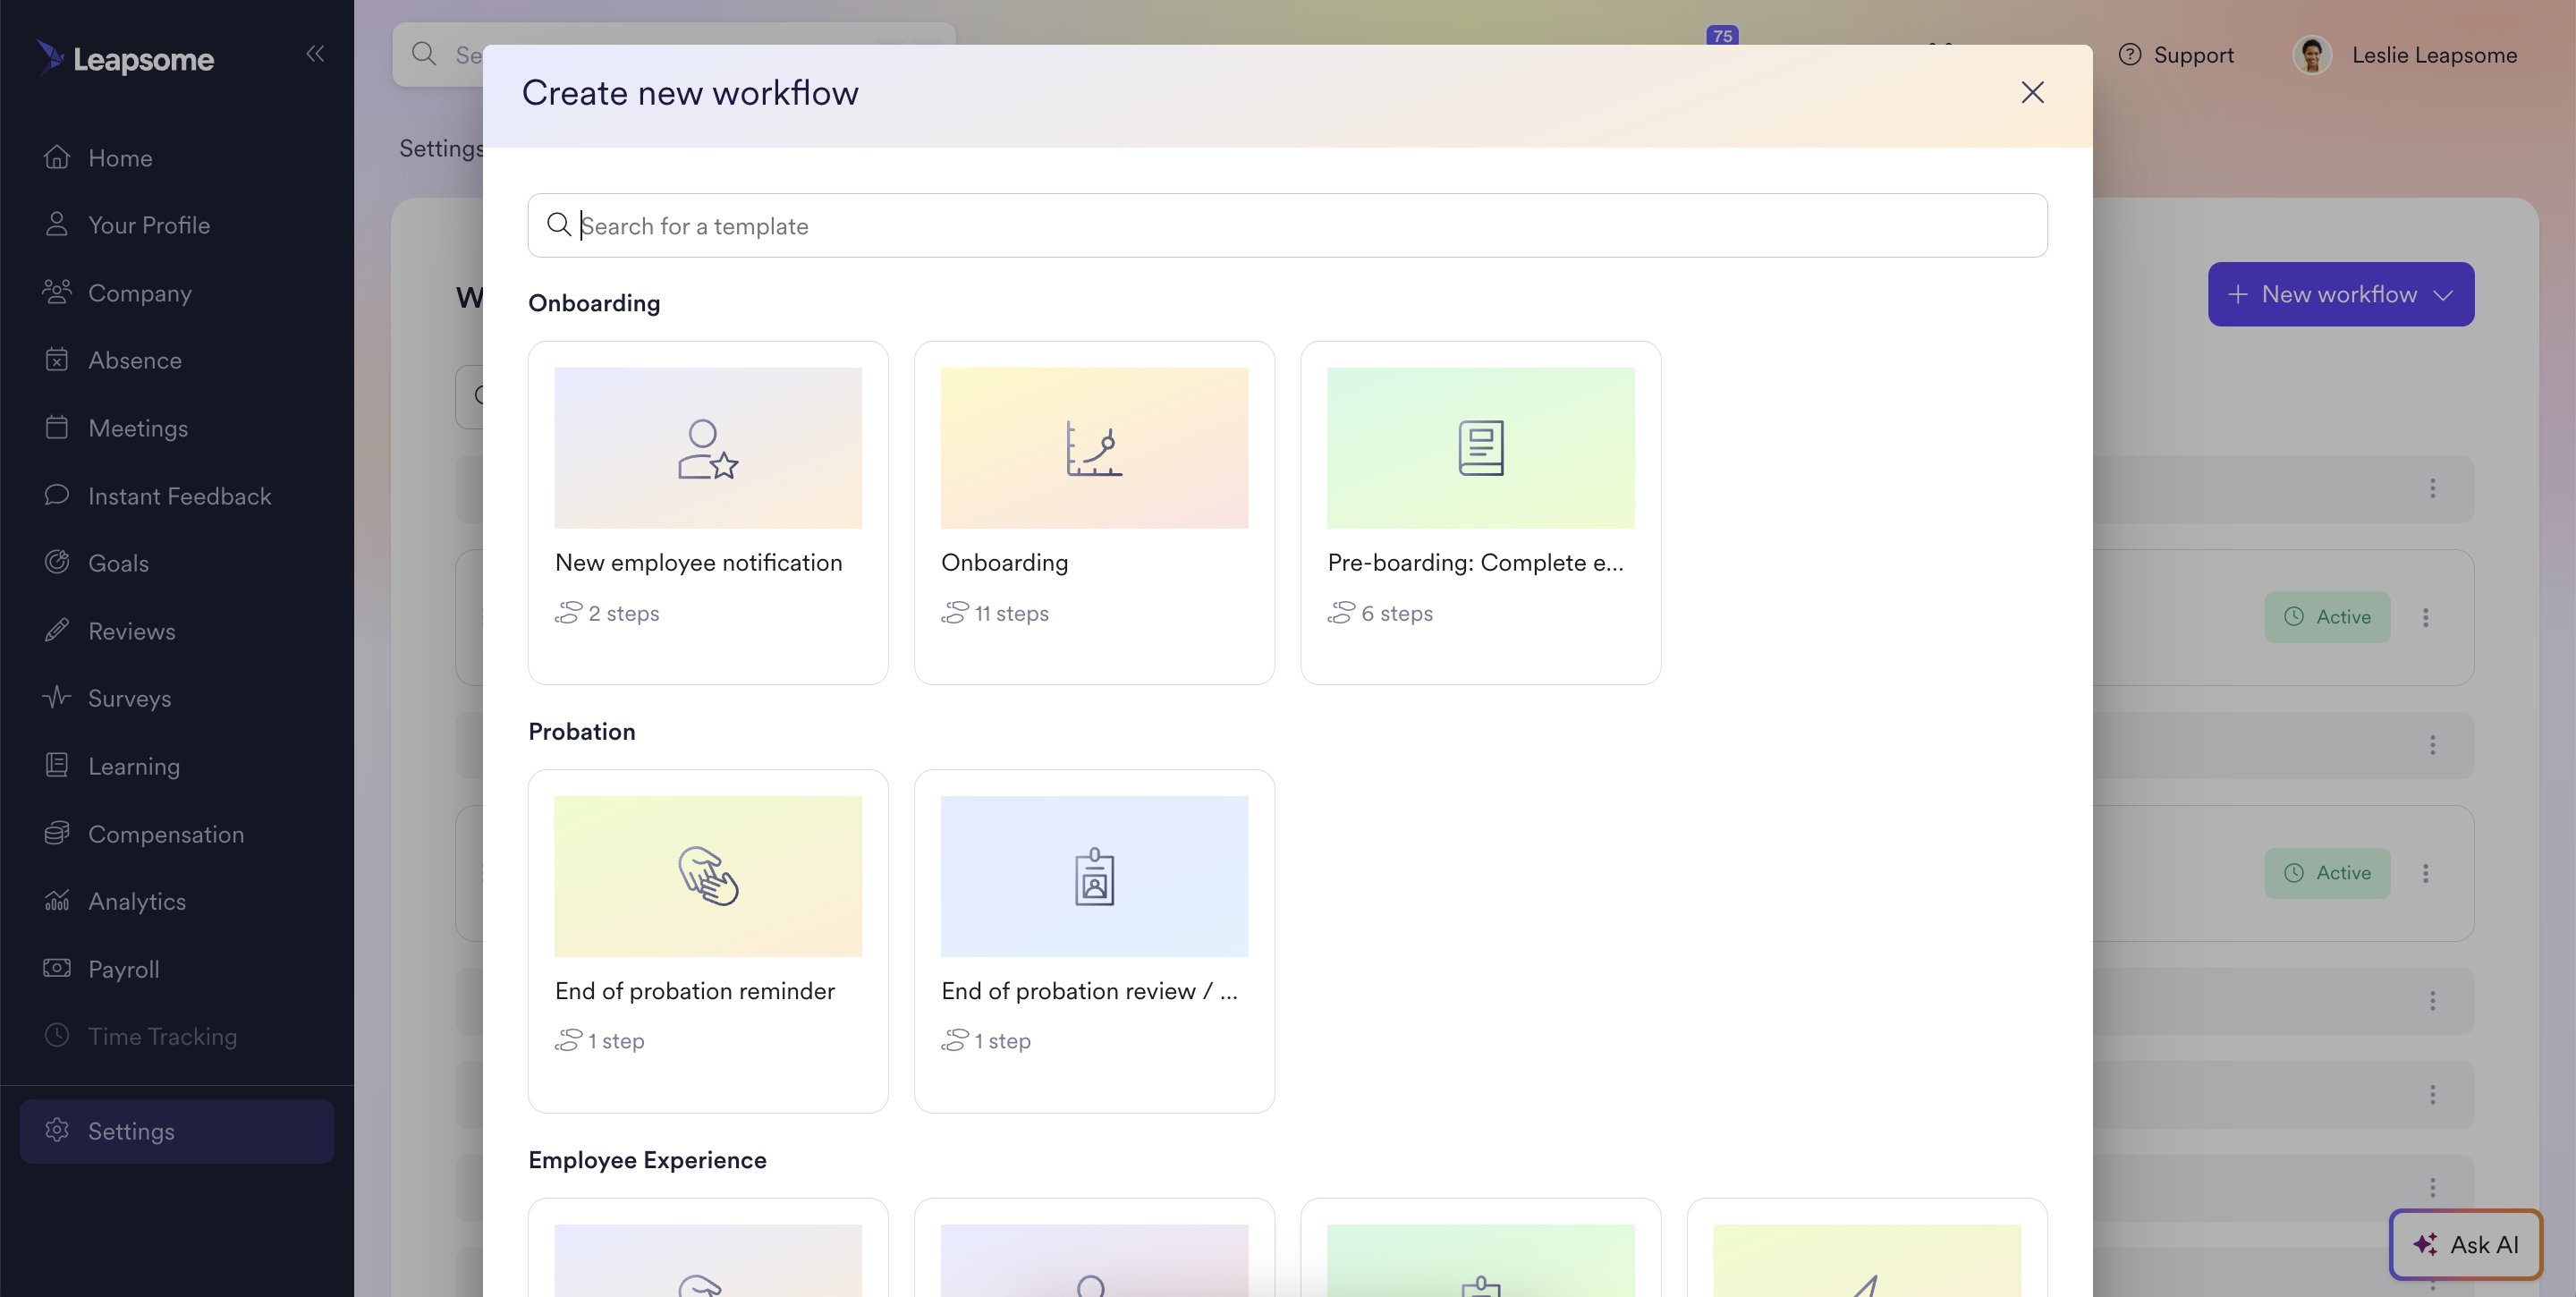Click the first Active status badge

point(2327,617)
